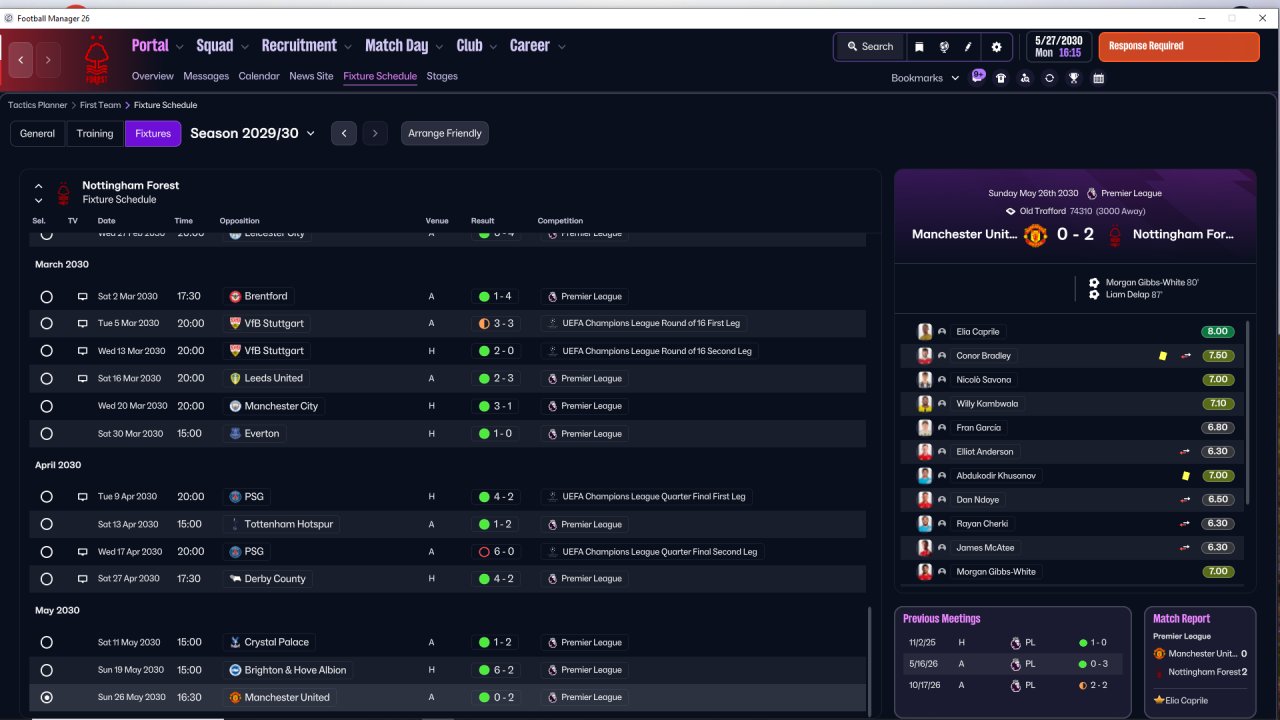
Task: Click the Arrange Friendly button
Action: [445, 133]
